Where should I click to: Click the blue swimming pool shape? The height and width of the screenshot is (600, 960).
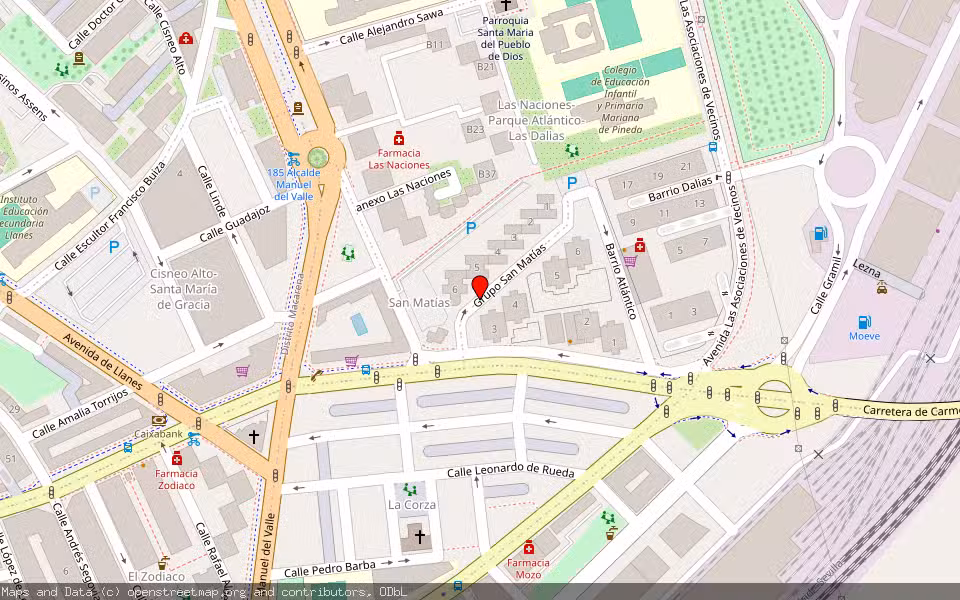pyautogui.click(x=359, y=324)
